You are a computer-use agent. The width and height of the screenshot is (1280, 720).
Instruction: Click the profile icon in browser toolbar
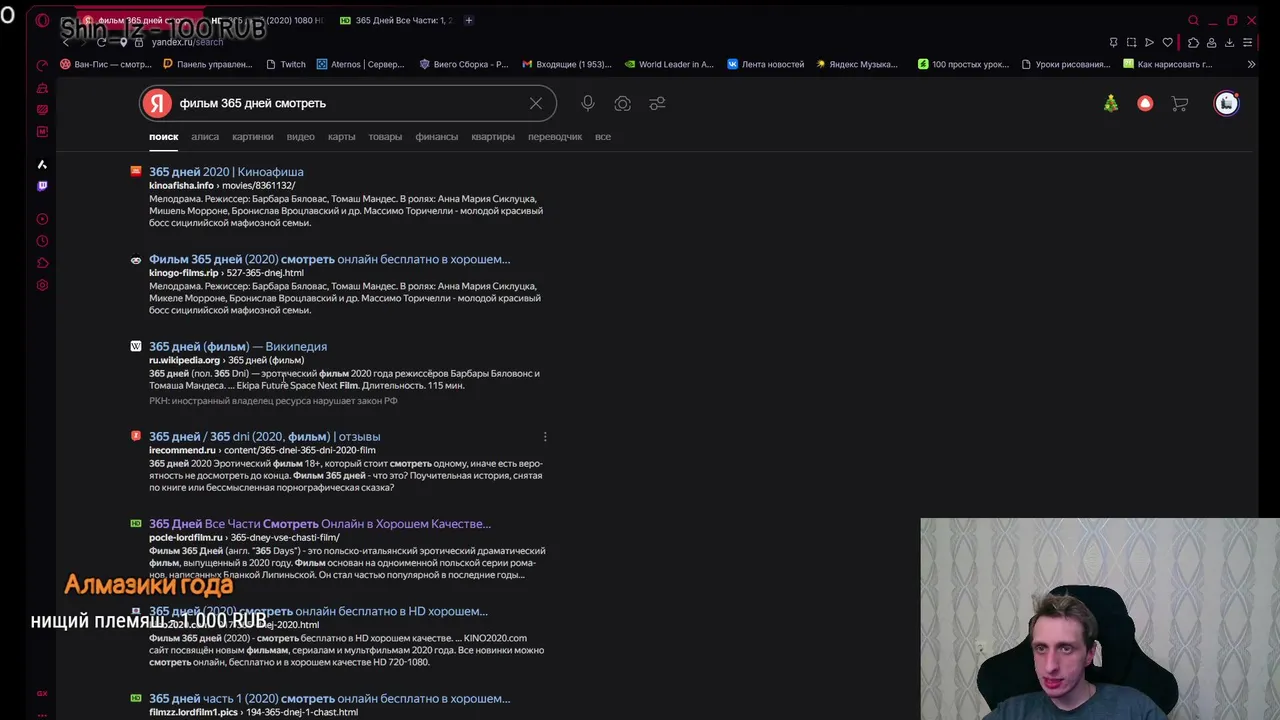(x=1211, y=42)
